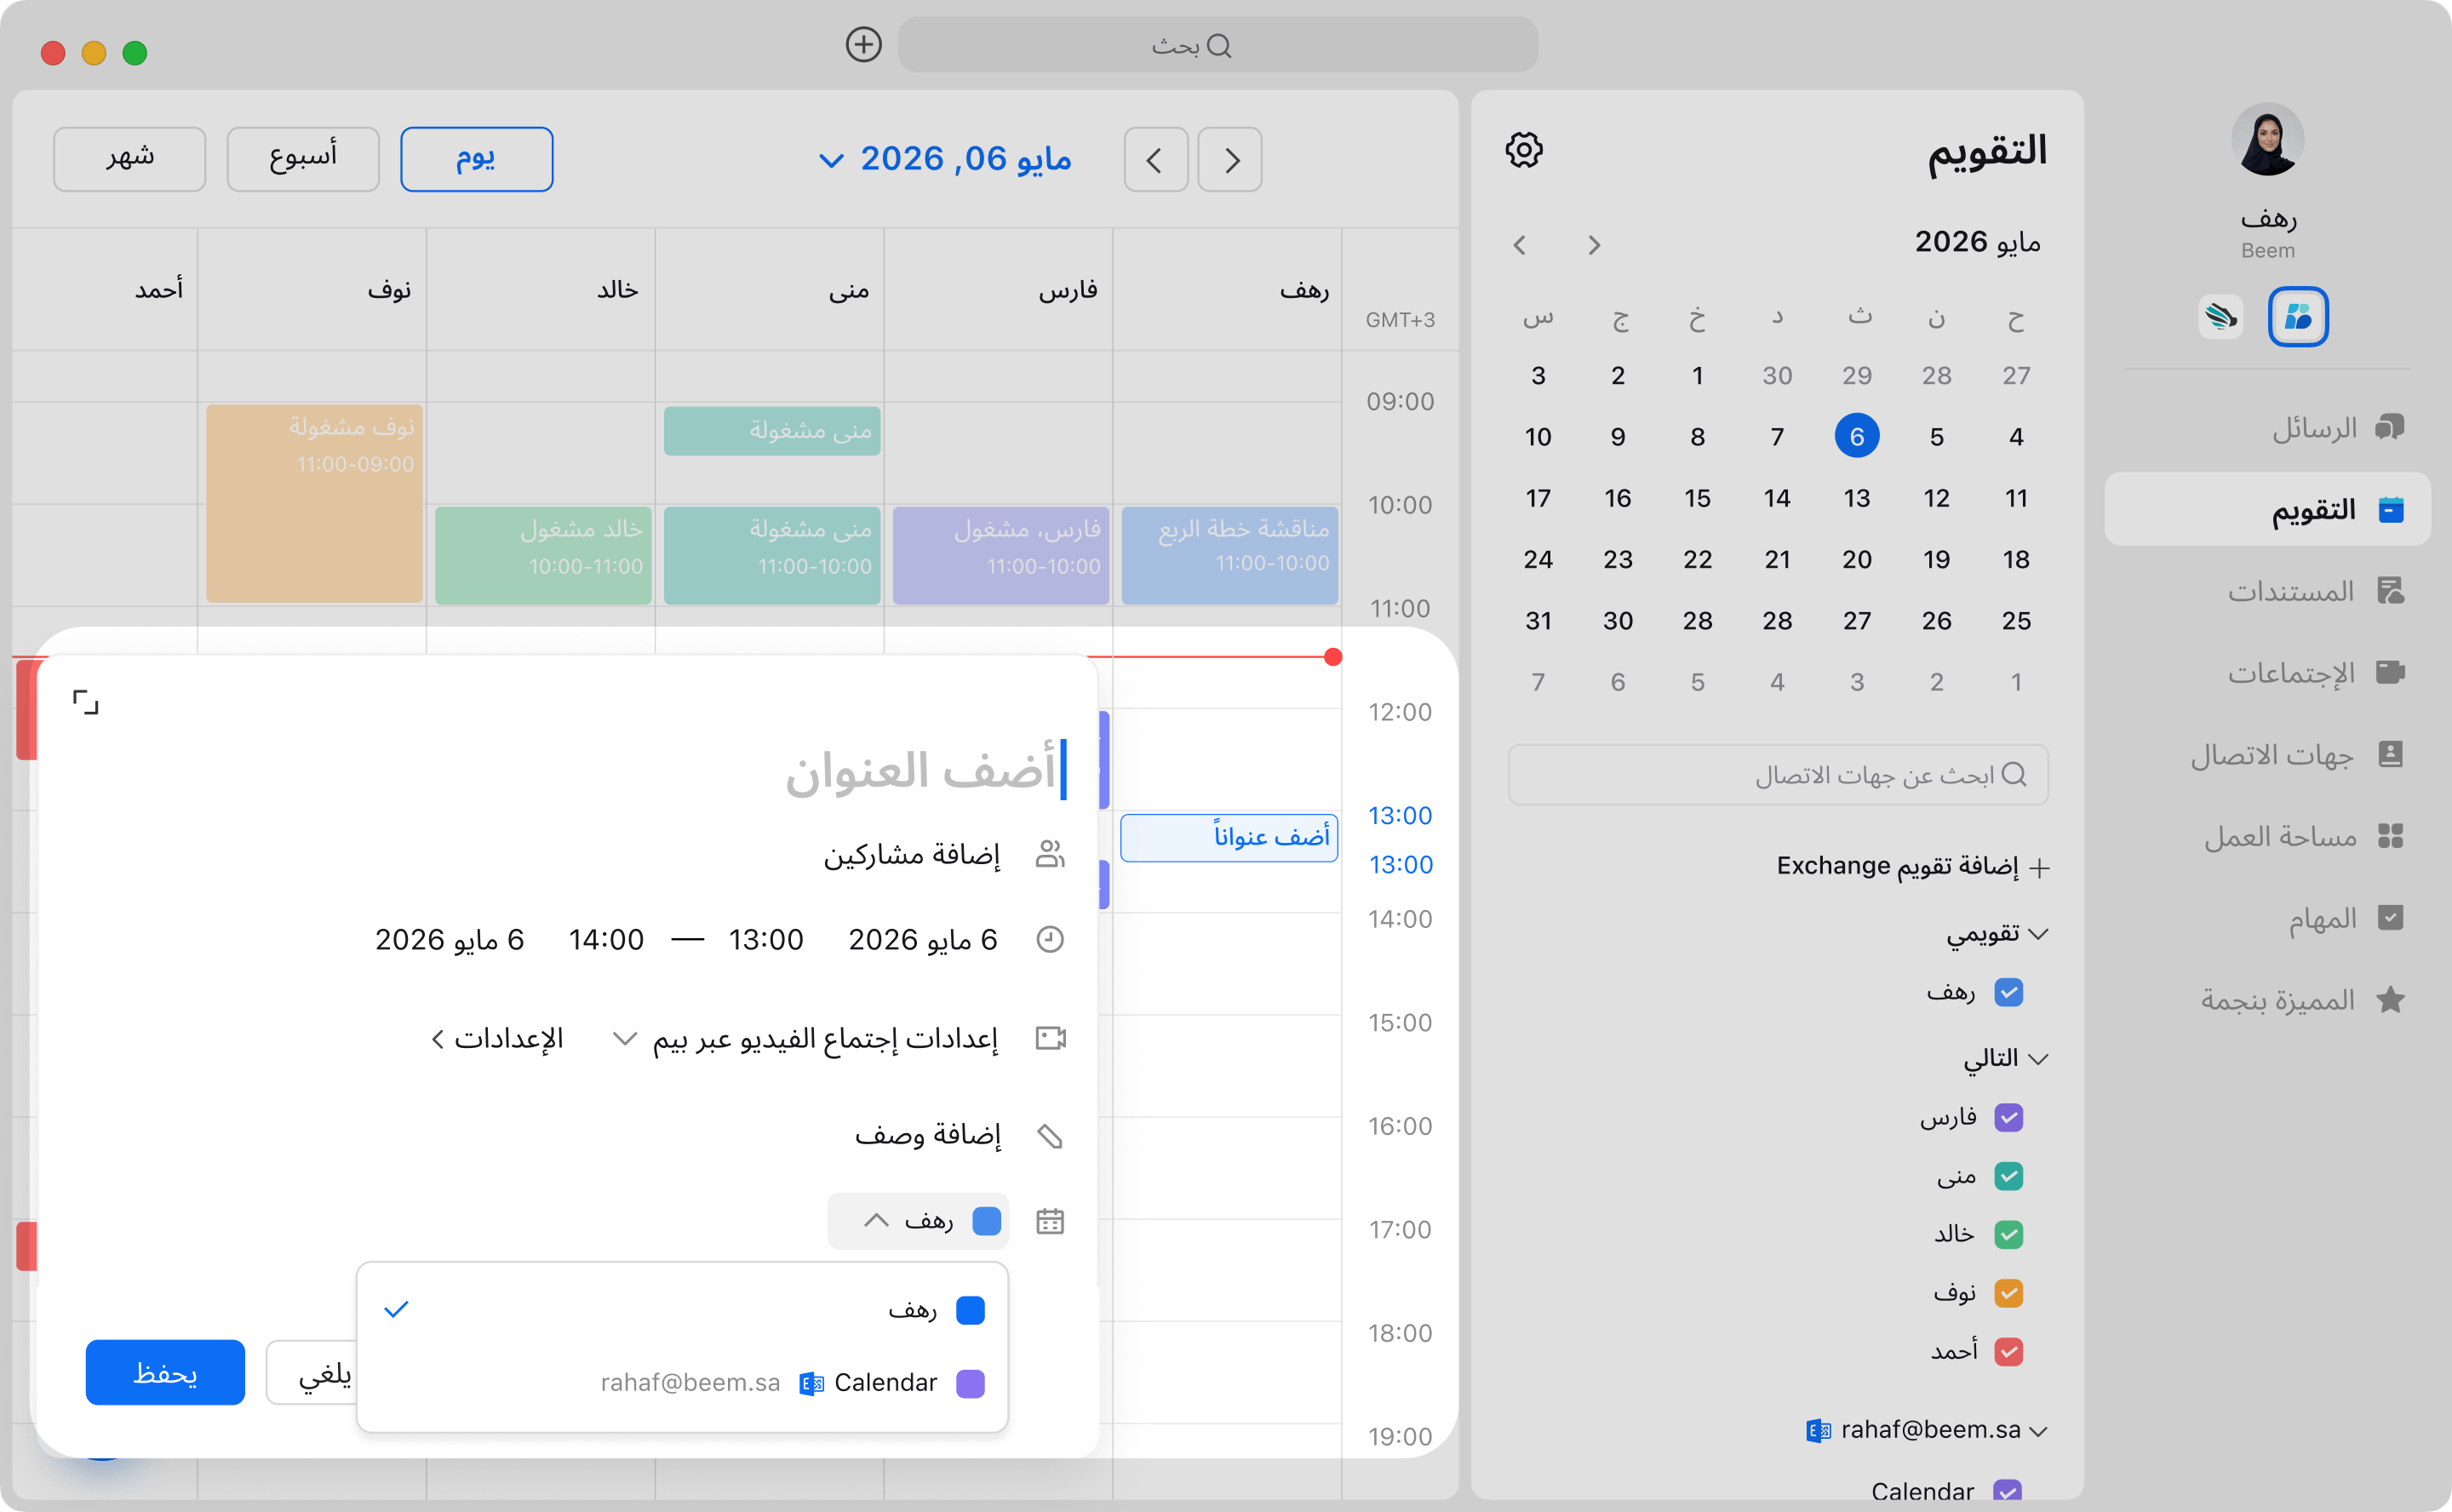Expand the event editor with the fullscreen icon
2452x1512 pixels.
86,702
